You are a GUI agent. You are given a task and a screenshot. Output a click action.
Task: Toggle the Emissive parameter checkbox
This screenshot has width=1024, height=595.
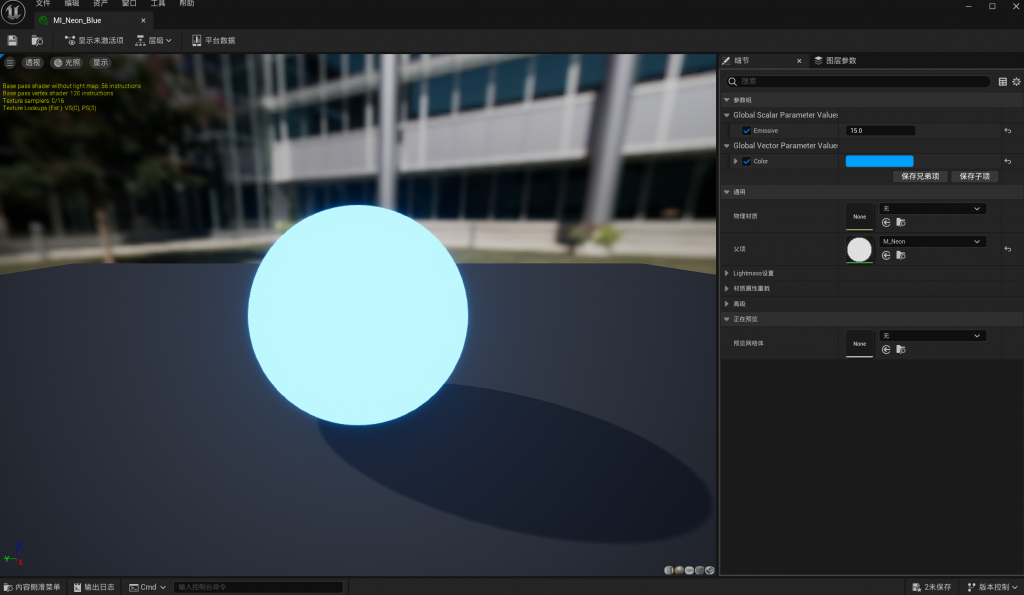tap(746, 131)
